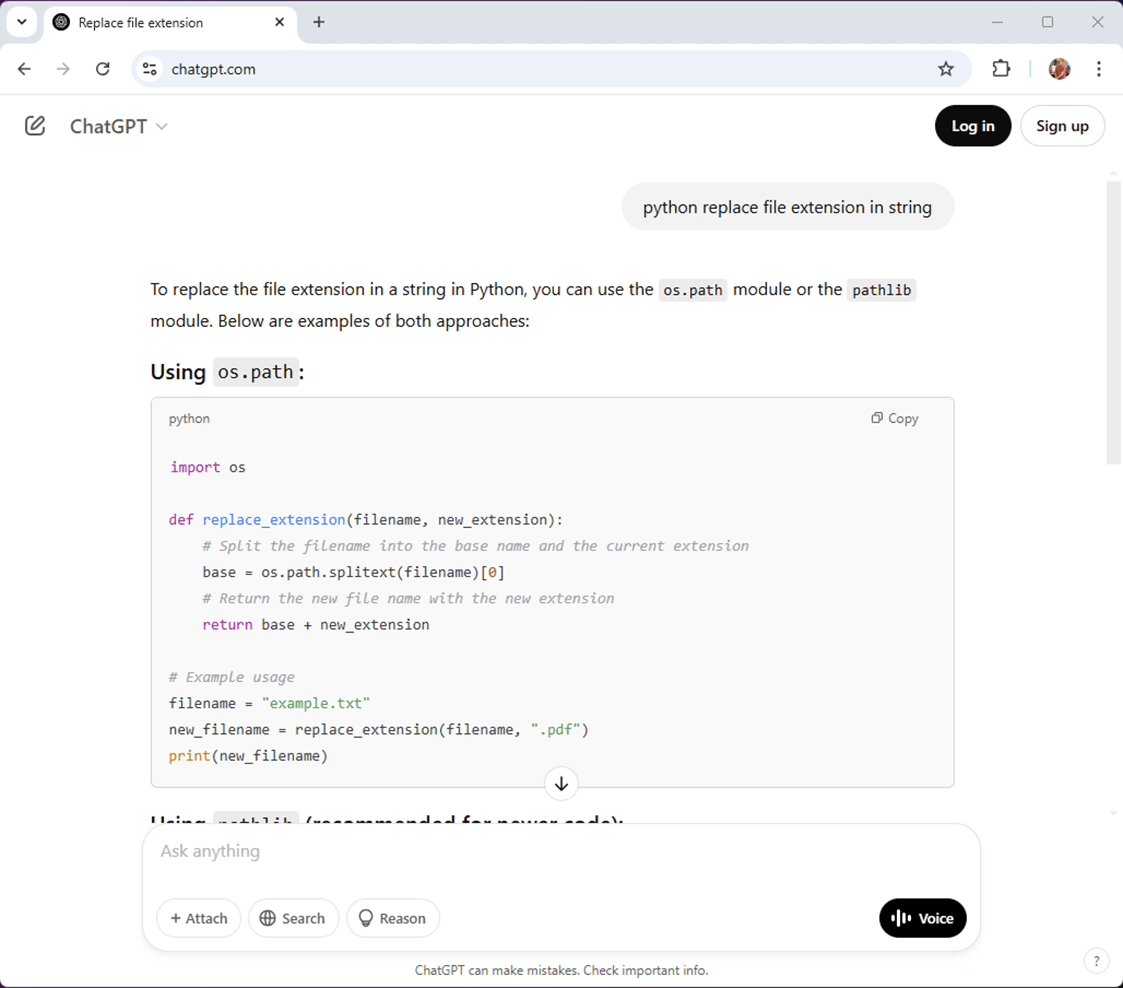Image resolution: width=1123 pixels, height=988 pixels.
Task: Toggle the Reason option in composer
Action: coord(392,918)
